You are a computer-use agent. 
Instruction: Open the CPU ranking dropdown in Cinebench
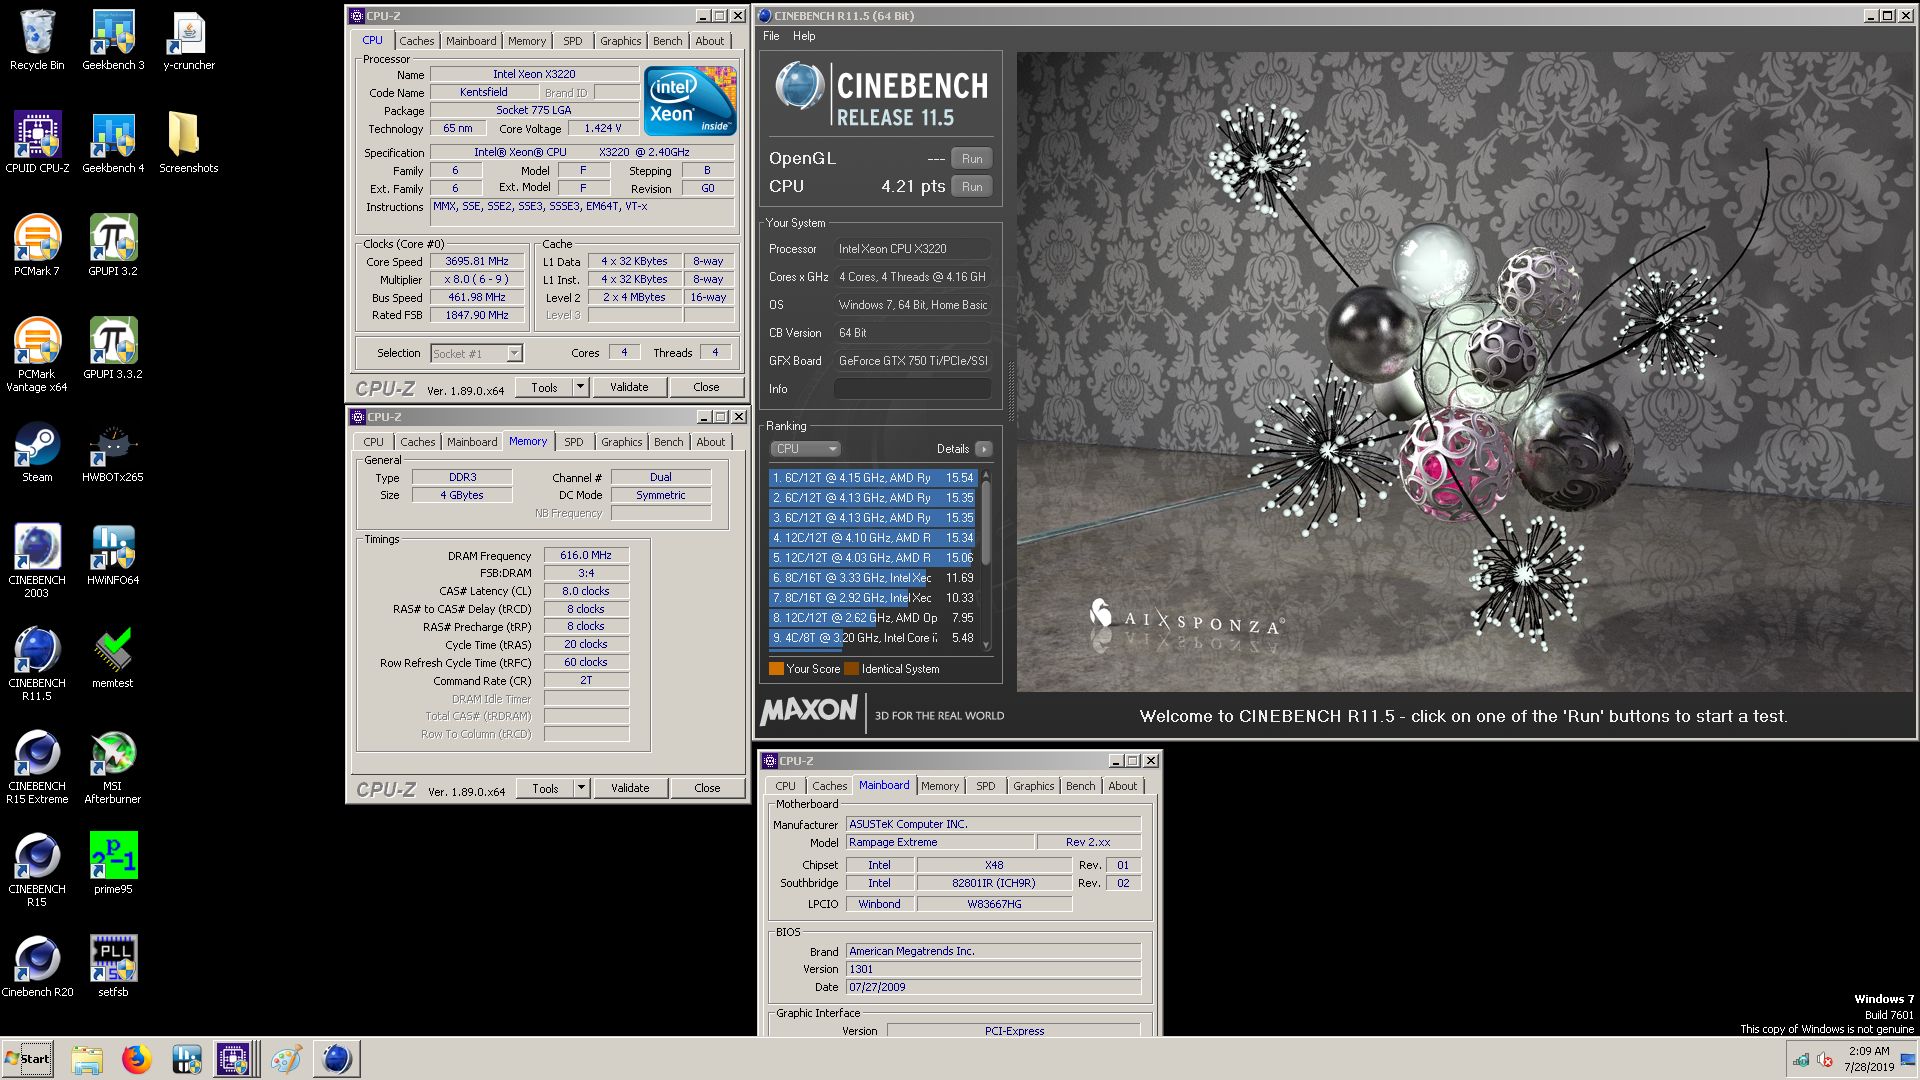tap(805, 449)
